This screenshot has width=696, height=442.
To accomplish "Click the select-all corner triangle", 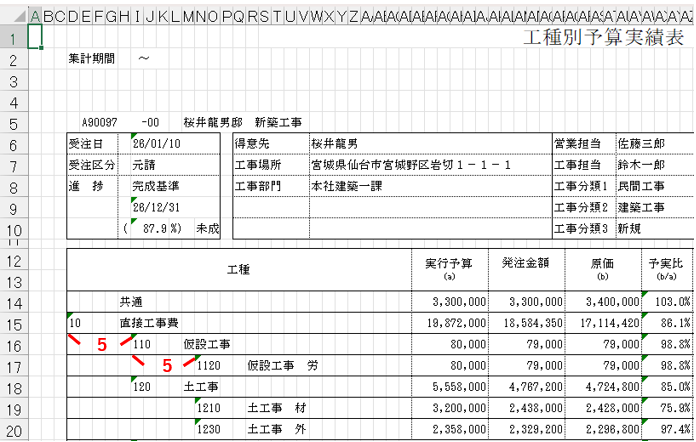I will pos(20,16).
